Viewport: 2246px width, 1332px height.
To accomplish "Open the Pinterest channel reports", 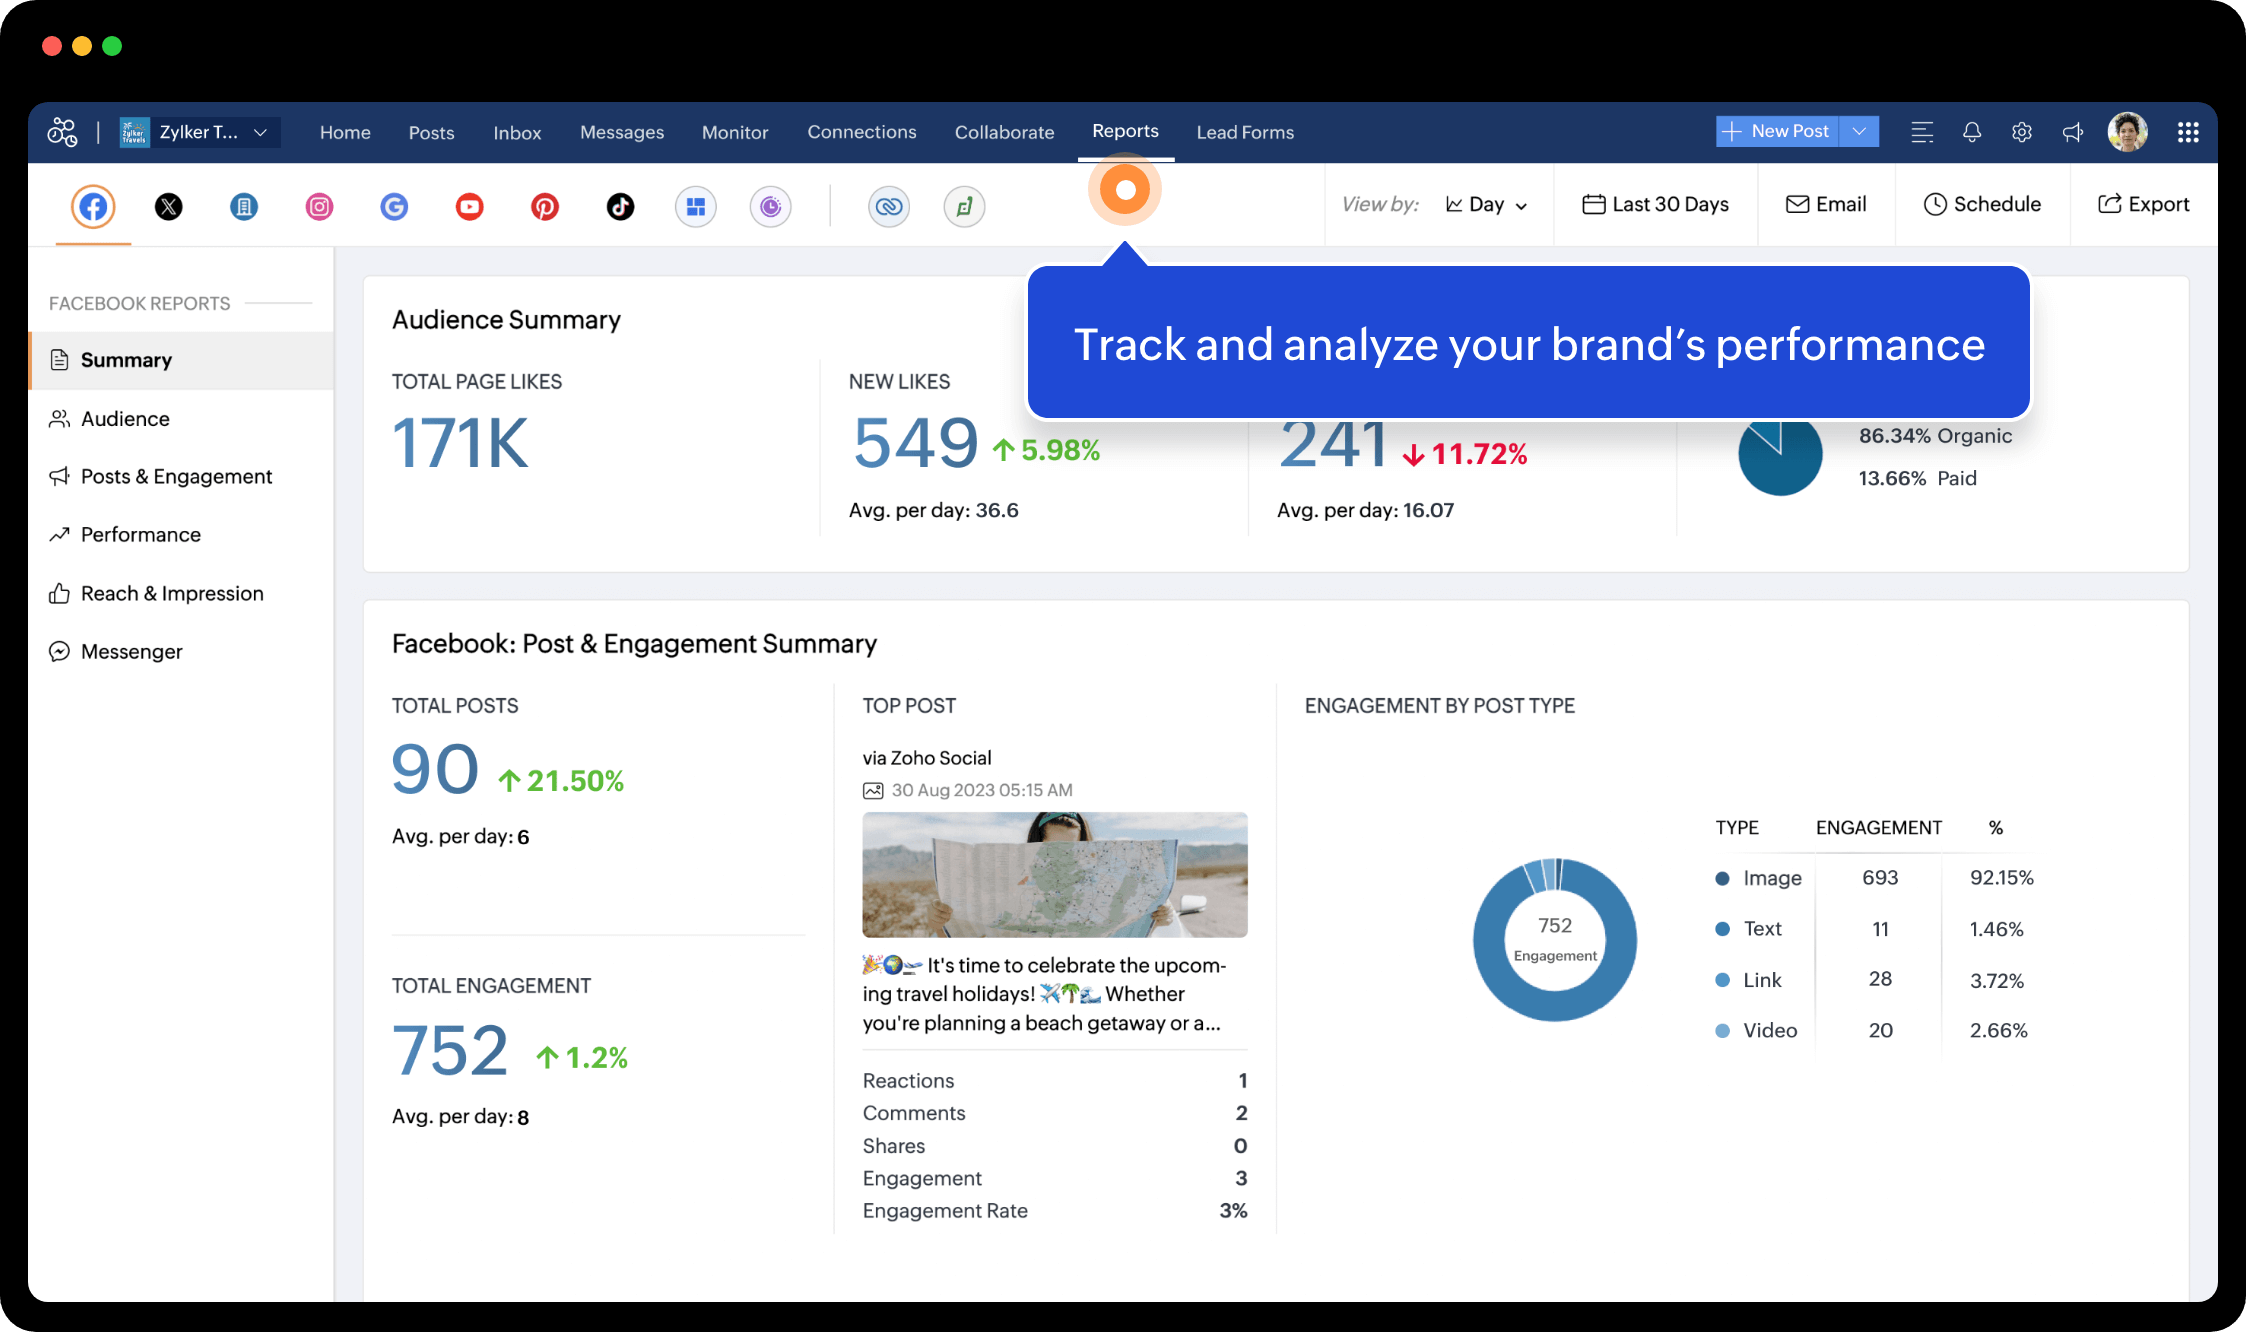I will click(544, 207).
